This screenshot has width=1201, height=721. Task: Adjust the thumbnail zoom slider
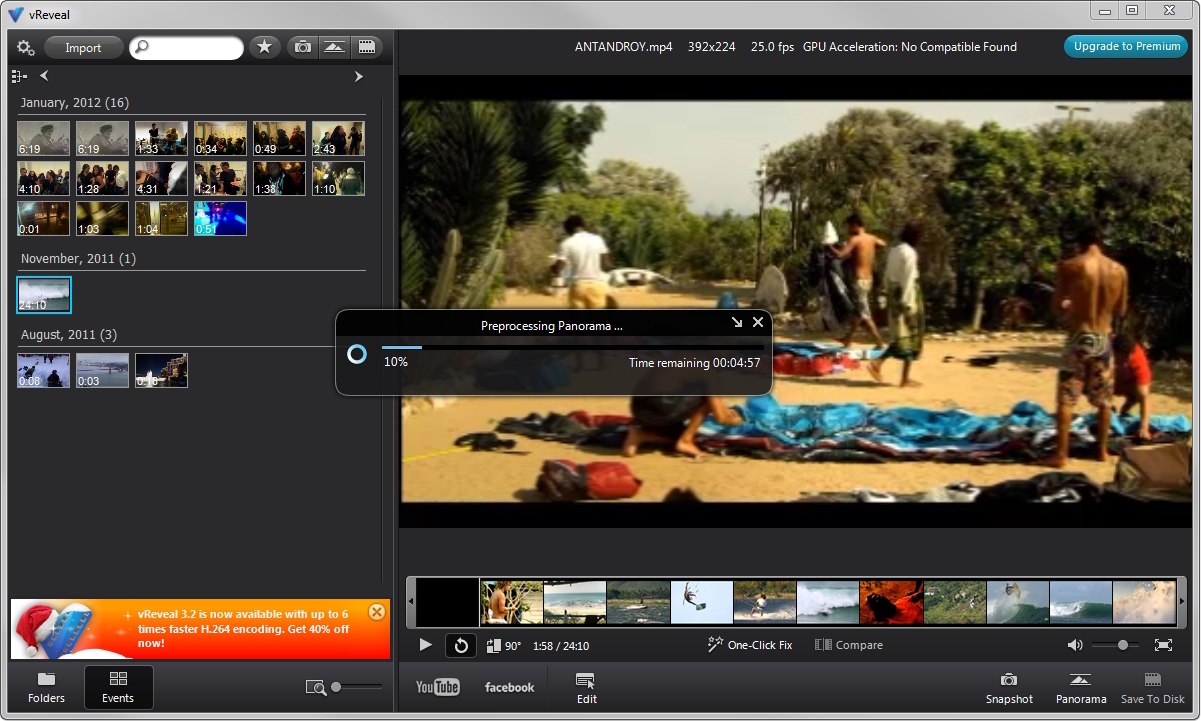(x=357, y=686)
